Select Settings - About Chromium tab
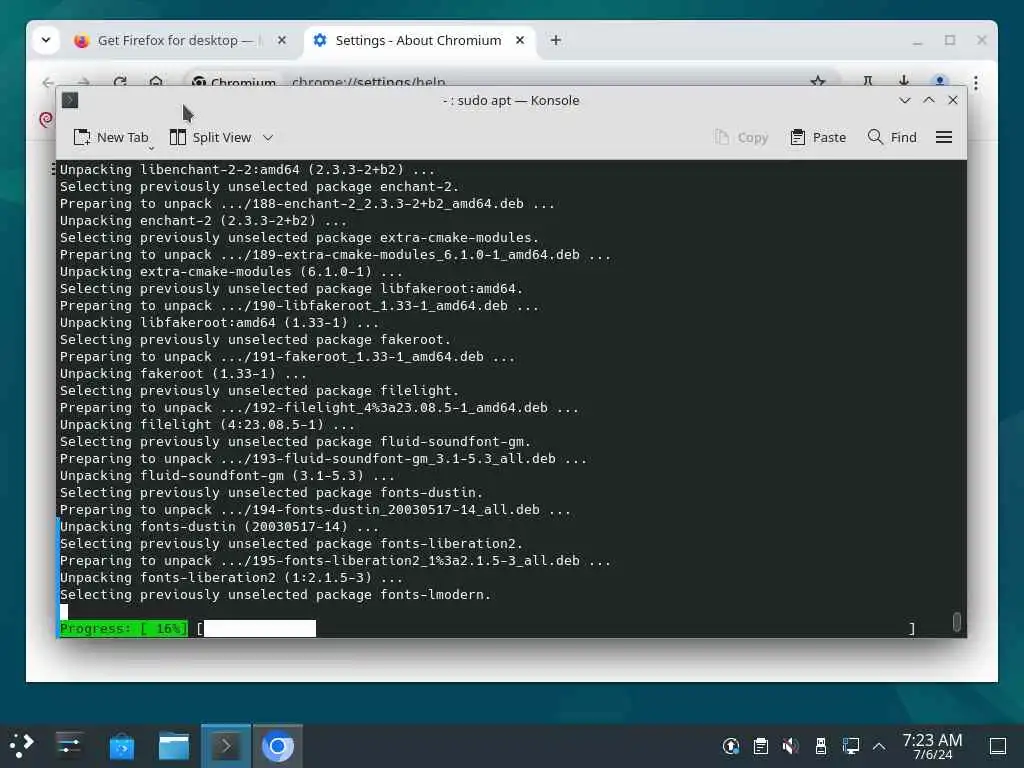Viewport: 1024px width, 768px height. click(418, 40)
